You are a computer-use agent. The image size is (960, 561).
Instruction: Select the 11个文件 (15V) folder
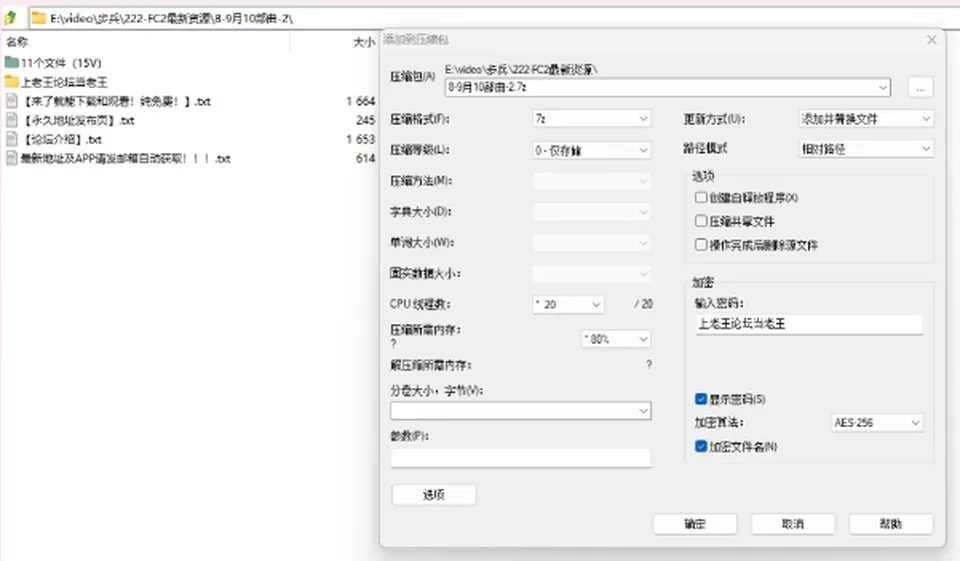(53, 62)
